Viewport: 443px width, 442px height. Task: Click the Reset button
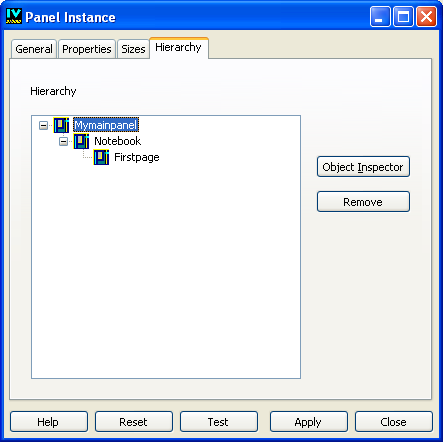pos(134,422)
